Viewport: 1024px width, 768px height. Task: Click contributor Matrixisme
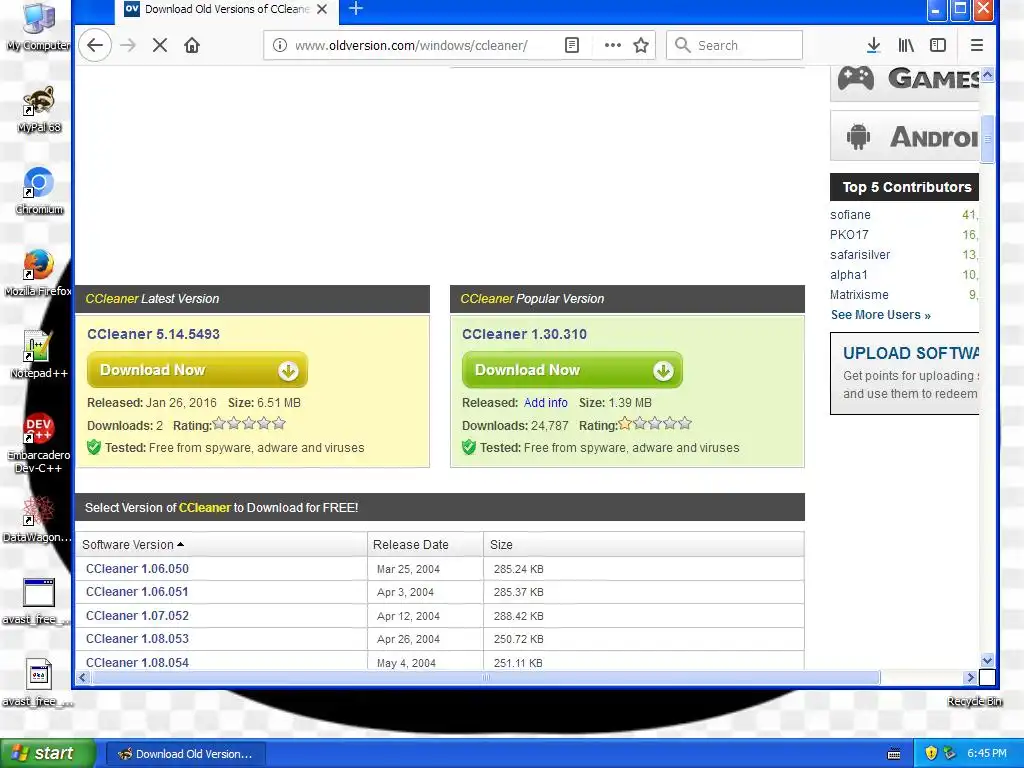tap(859, 295)
